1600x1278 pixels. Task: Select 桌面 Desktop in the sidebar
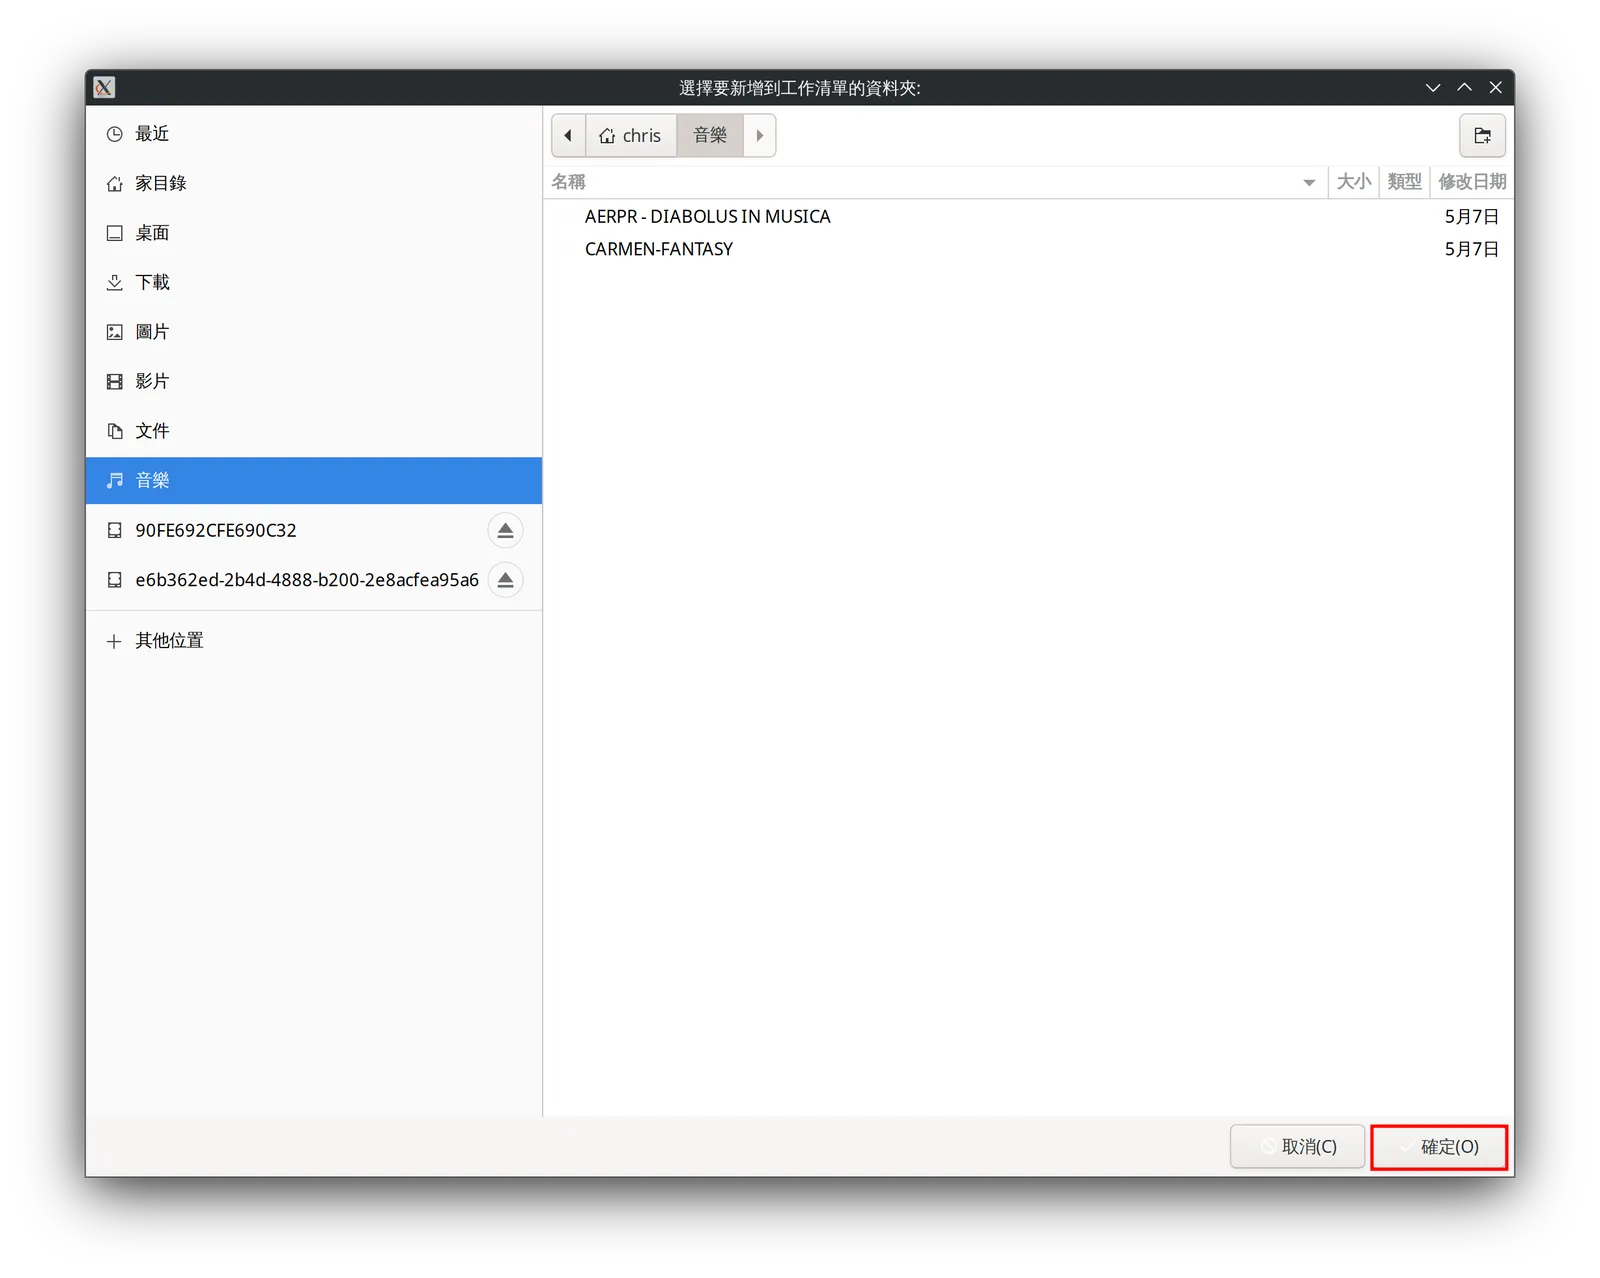[x=314, y=233]
